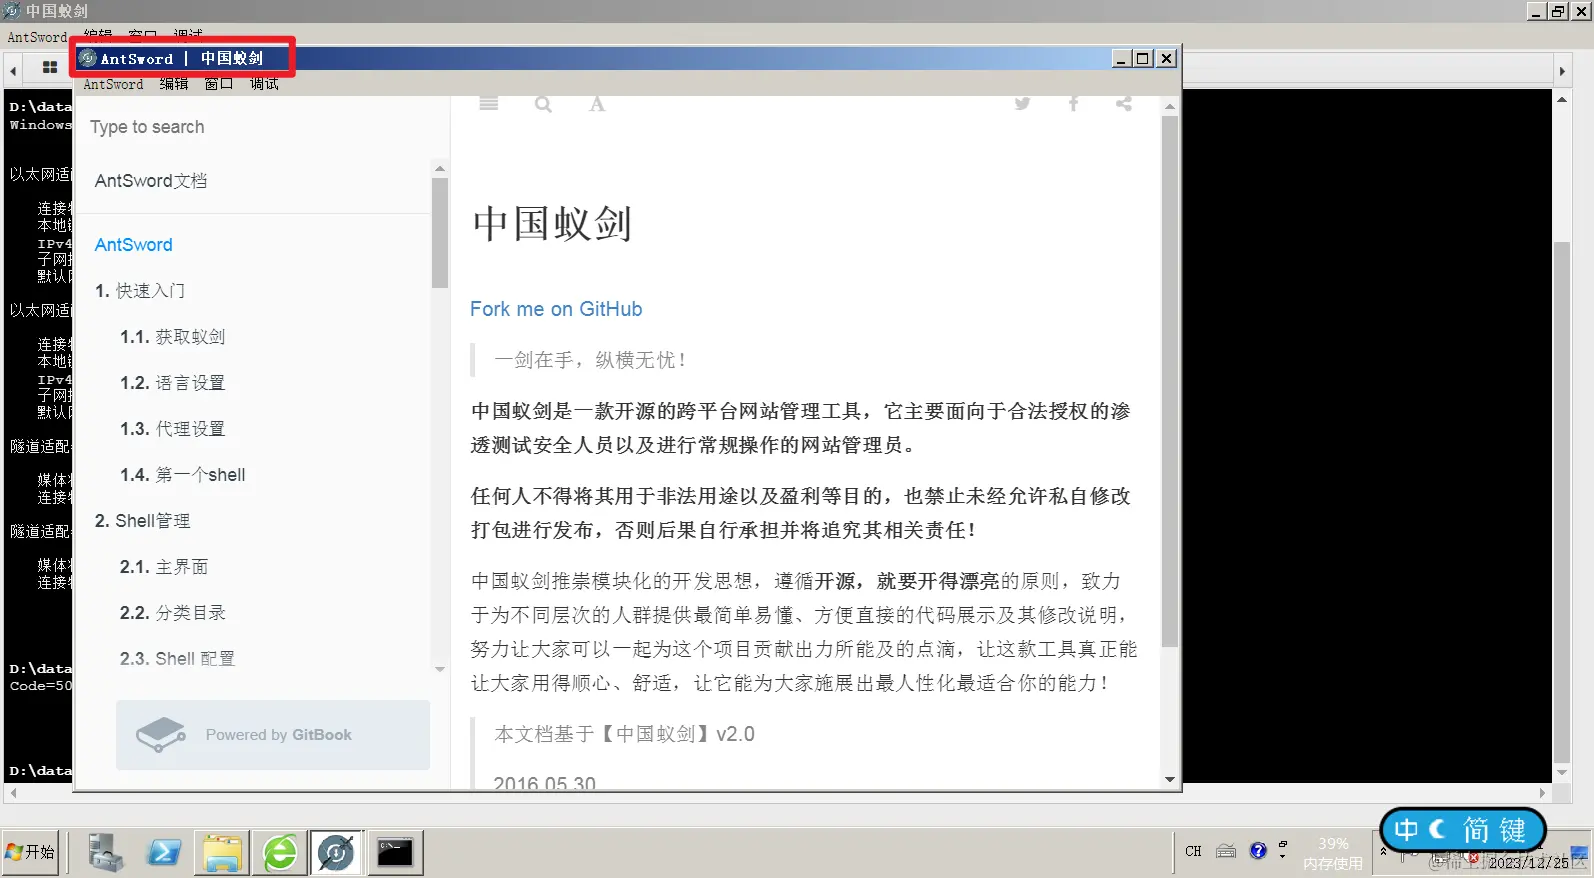Open section 2.2. 分类目录

(x=172, y=613)
